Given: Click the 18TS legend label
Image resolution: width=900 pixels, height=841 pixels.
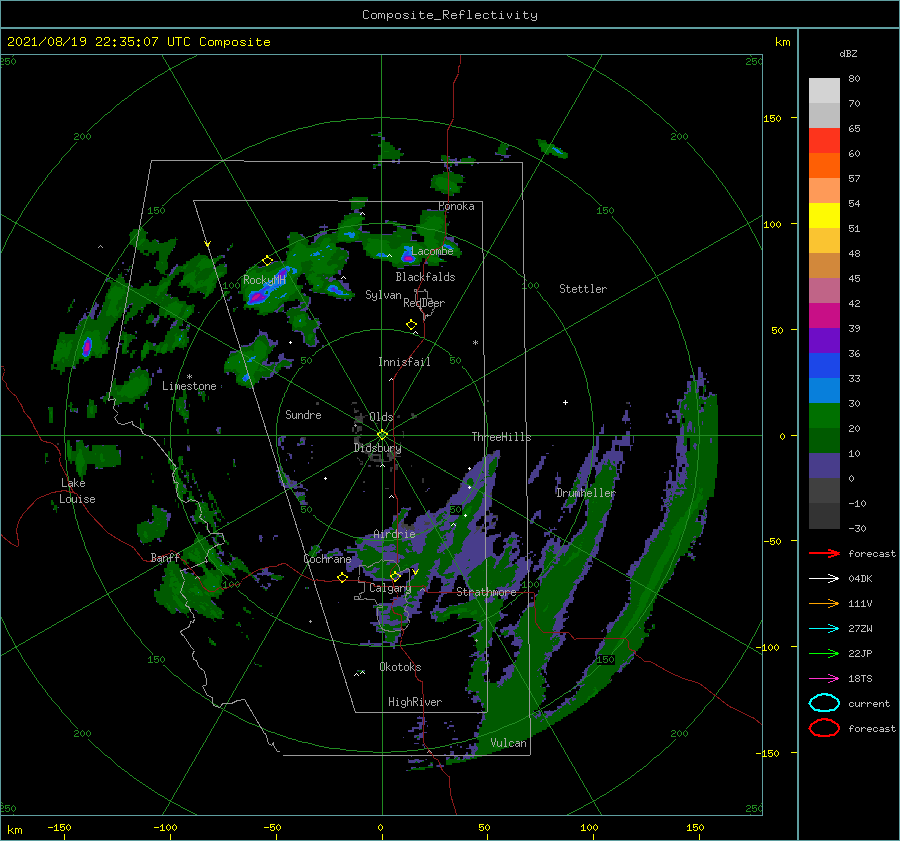Looking at the screenshot, I should pyautogui.click(x=860, y=679).
